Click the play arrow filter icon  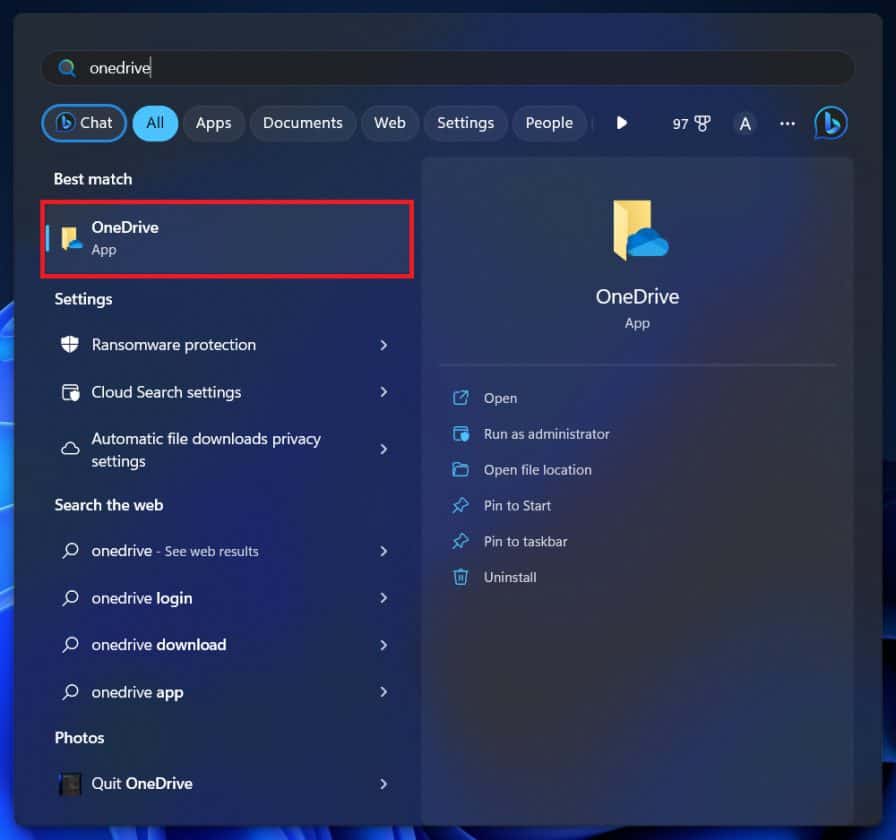point(621,123)
